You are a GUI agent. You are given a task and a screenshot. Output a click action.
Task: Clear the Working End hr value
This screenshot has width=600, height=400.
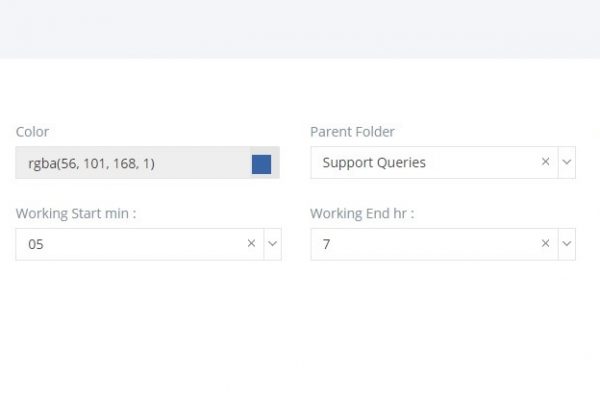coord(546,243)
